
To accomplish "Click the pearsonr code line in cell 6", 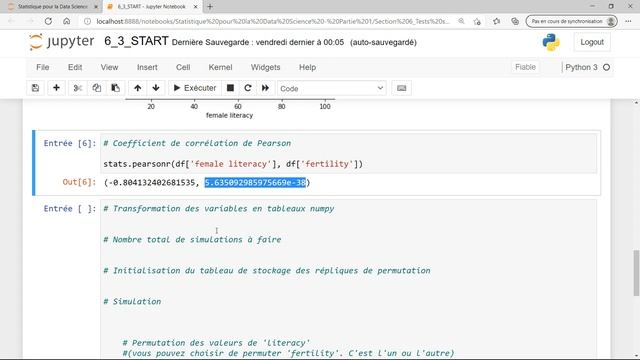I will pos(233,164).
